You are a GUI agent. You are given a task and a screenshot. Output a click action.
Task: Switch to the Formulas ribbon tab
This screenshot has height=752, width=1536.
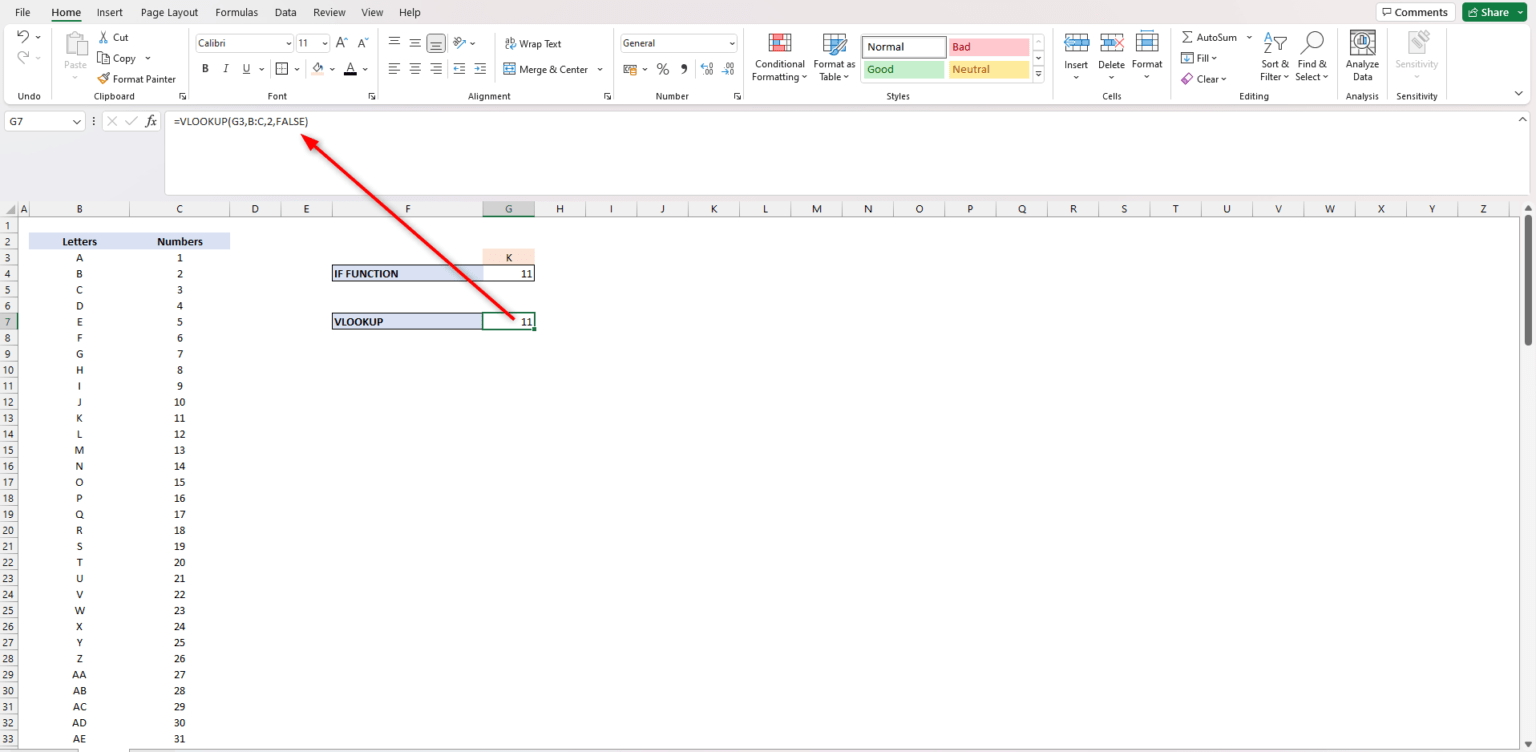coord(236,12)
